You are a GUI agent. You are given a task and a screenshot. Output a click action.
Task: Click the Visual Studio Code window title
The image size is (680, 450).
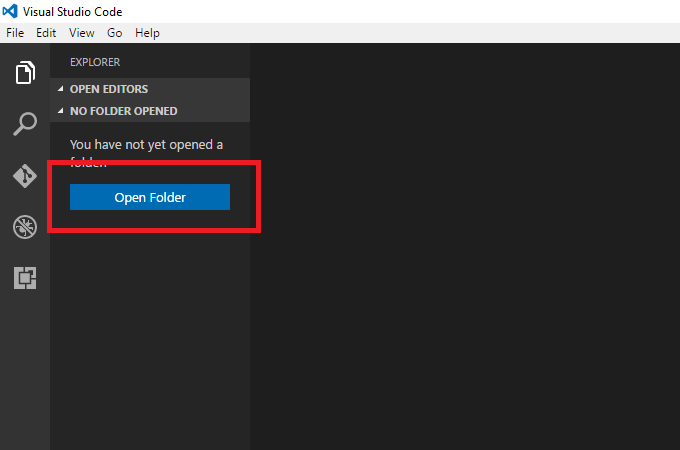(x=72, y=12)
